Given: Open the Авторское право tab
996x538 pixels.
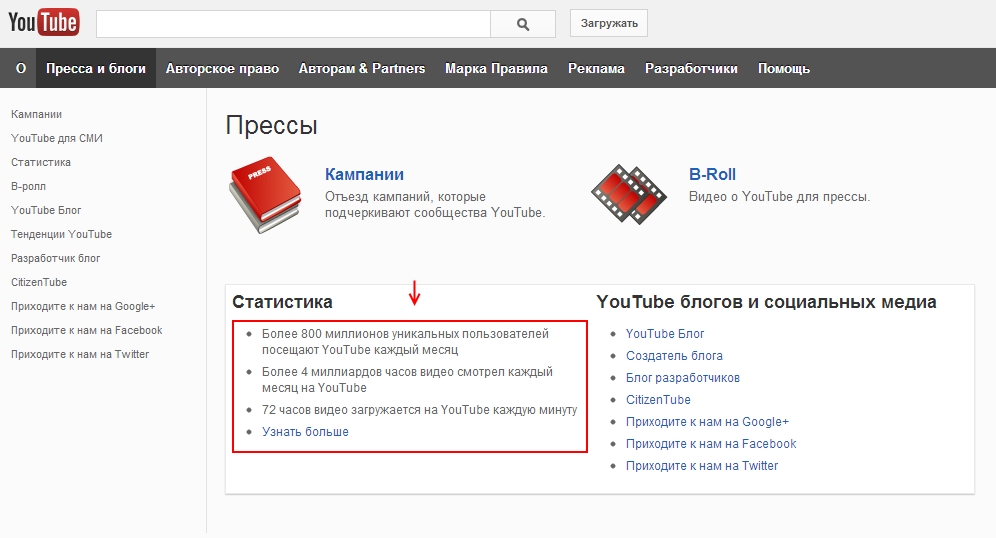Looking at the screenshot, I should click(222, 68).
